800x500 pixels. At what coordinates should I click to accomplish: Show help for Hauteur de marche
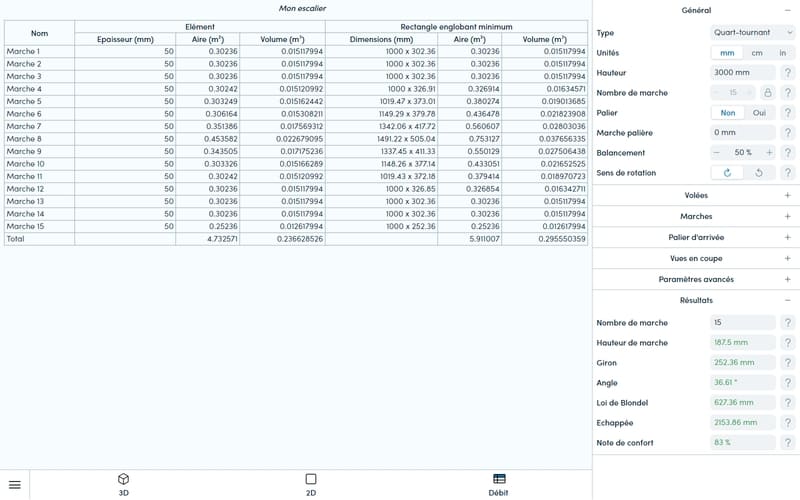tap(788, 342)
